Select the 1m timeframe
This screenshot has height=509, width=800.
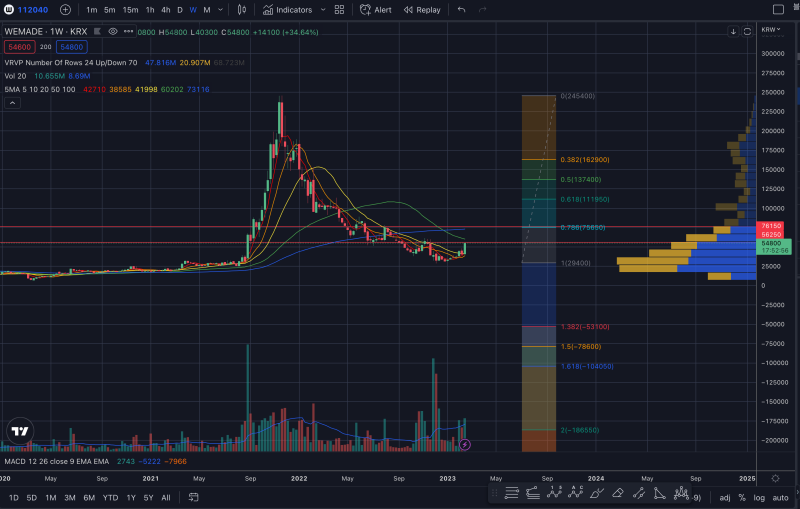91,10
